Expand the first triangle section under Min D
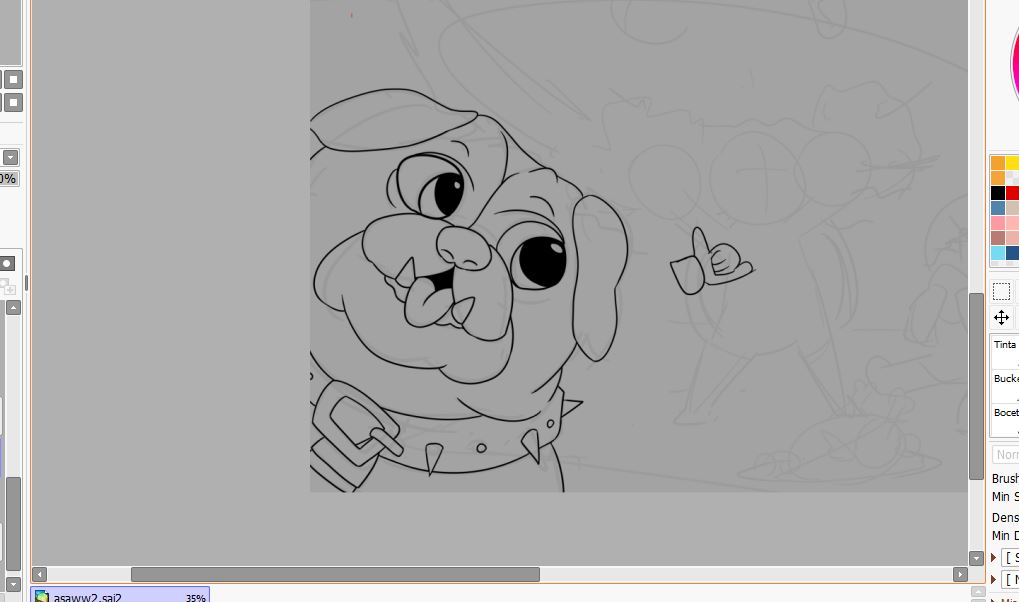The width and height of the screenshot is (1019, 602). [993, 557]
